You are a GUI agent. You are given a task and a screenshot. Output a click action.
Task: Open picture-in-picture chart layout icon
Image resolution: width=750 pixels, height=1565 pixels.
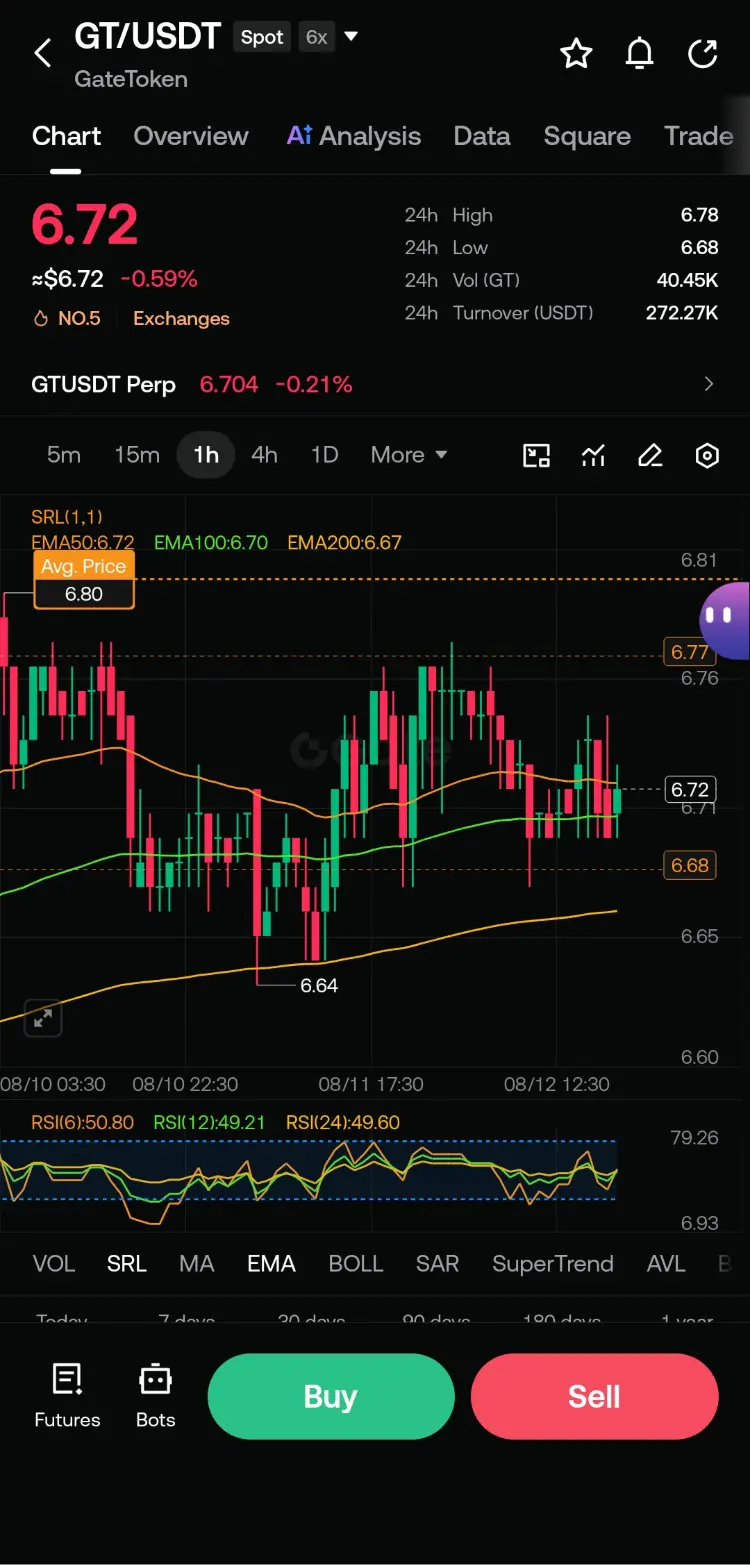point(537,456)
